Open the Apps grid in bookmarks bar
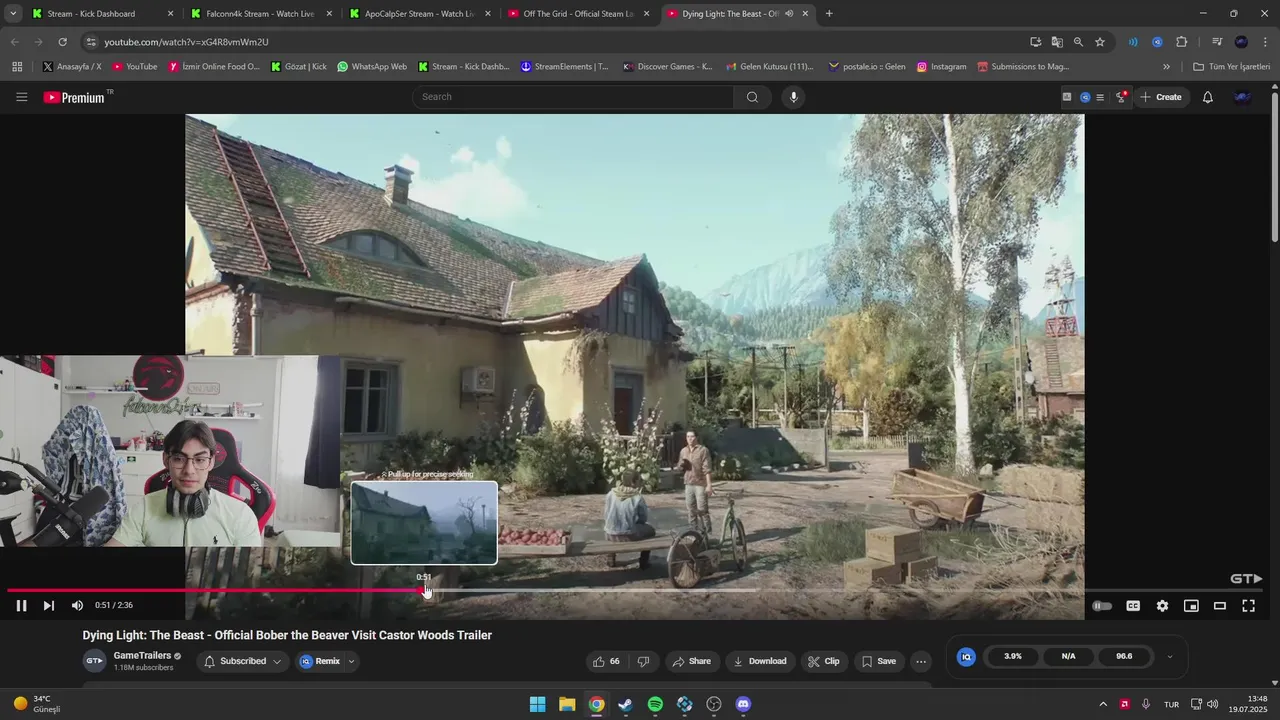Screen dimensions: 1280x720 pos(17,67)
